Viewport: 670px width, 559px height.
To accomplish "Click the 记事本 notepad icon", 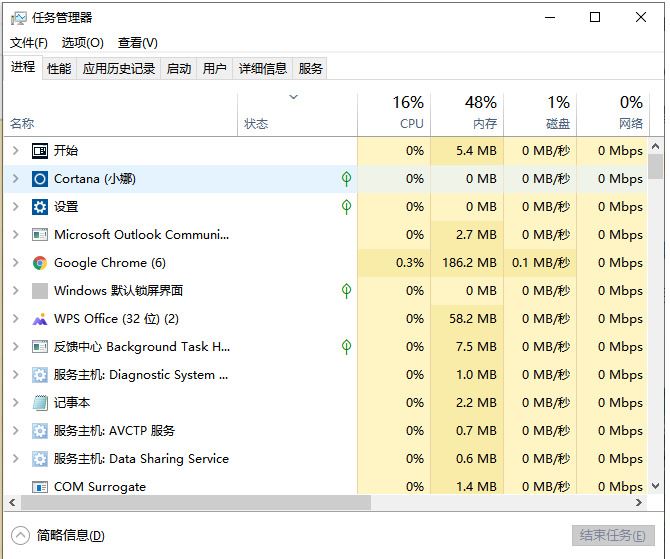I will [40, 403].
